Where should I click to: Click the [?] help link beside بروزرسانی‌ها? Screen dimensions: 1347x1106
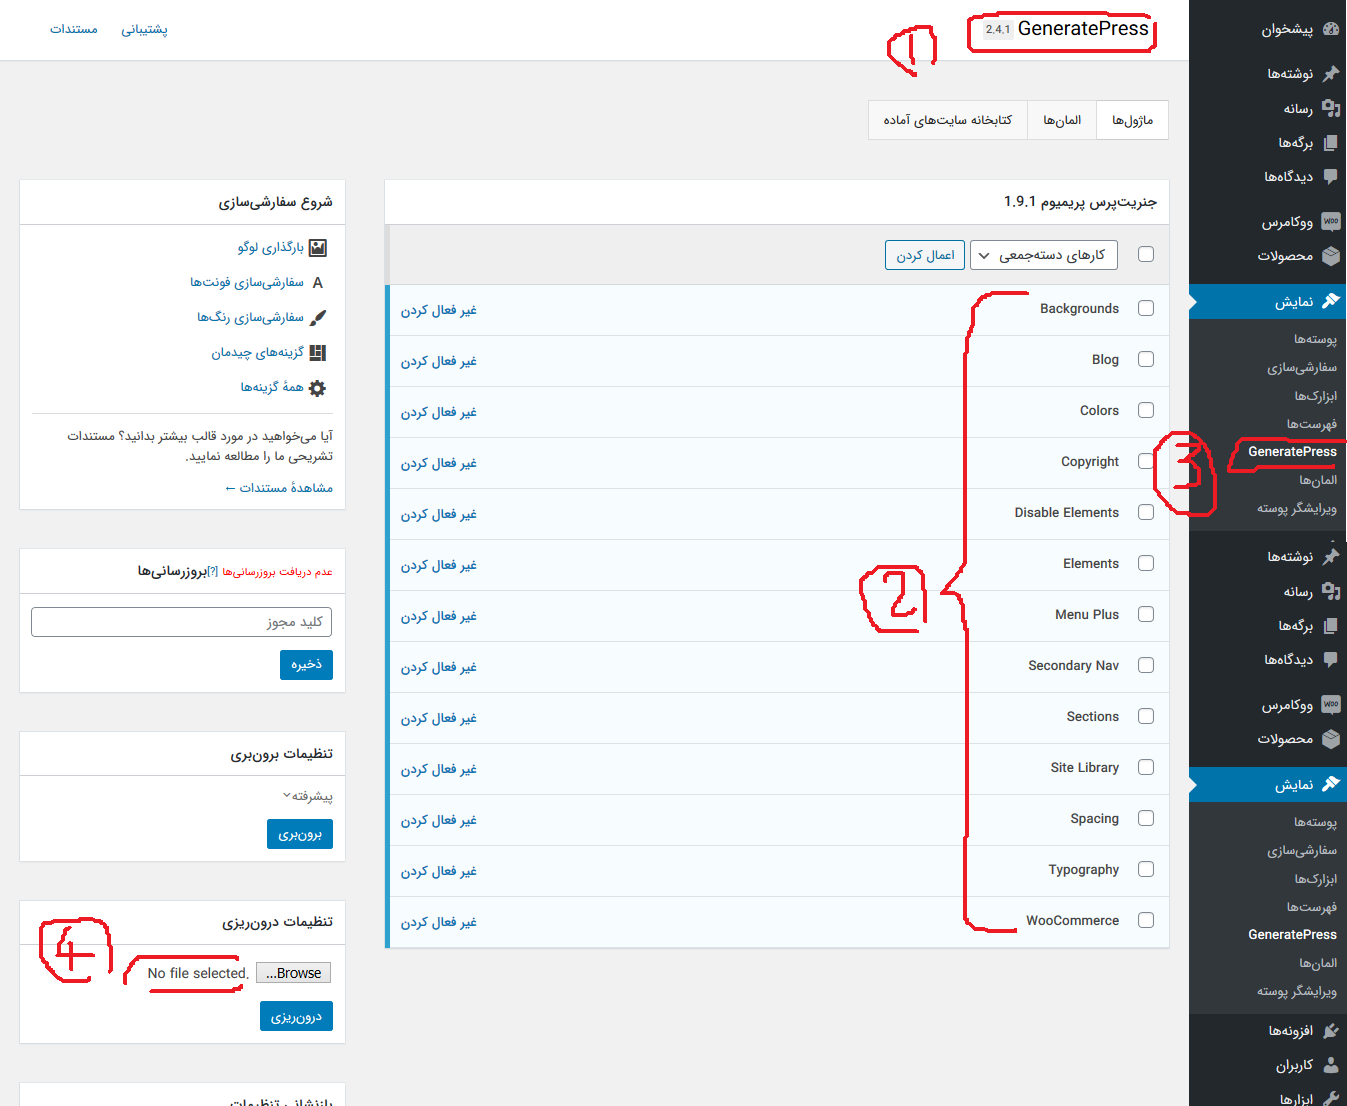pos(213,571)
